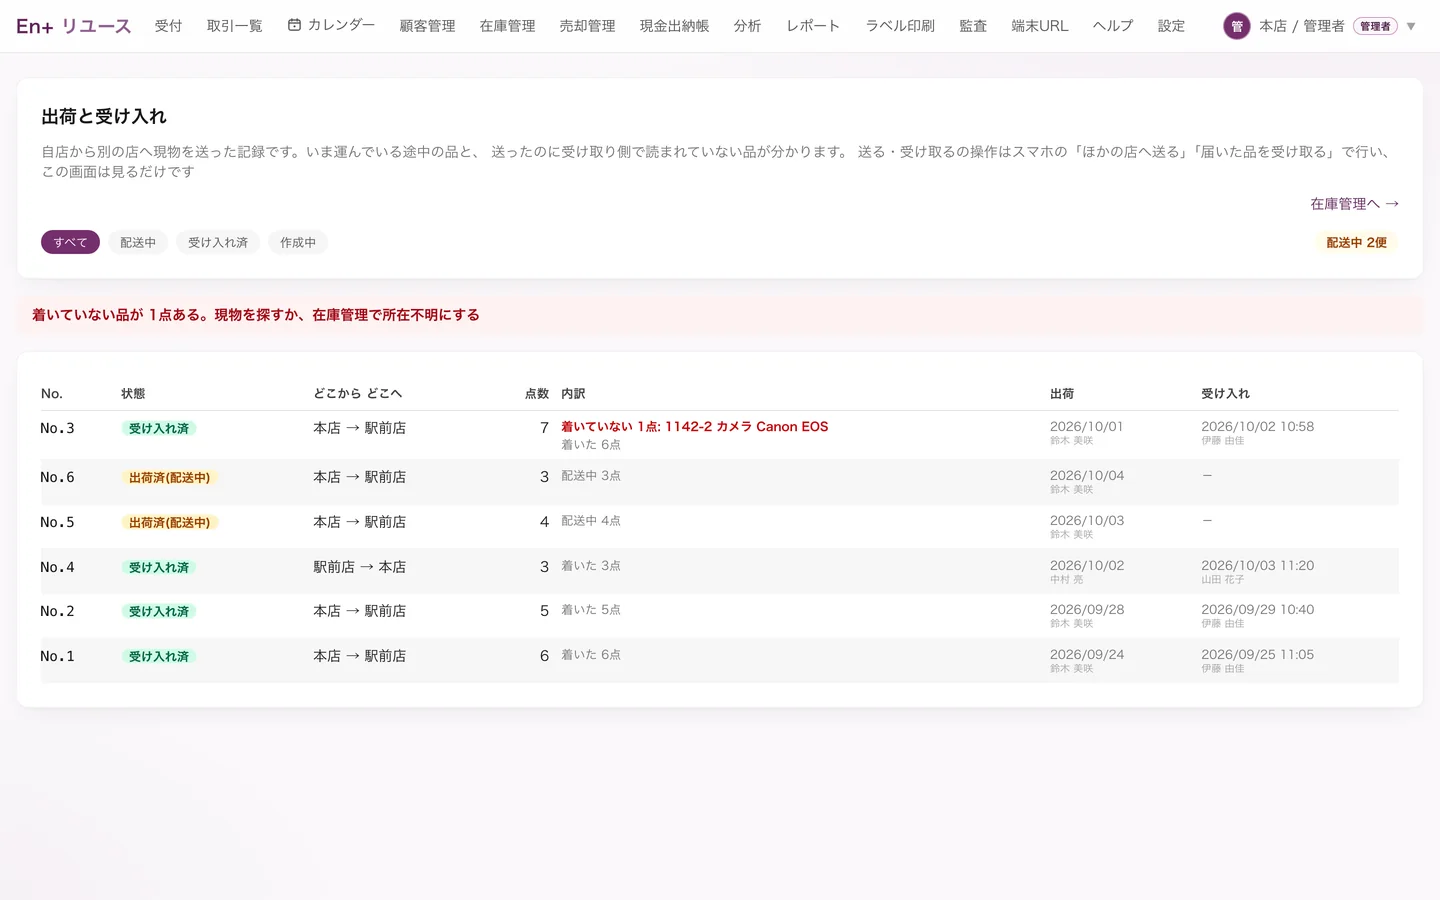Open the calendar icon in navigation

(294, 25)
